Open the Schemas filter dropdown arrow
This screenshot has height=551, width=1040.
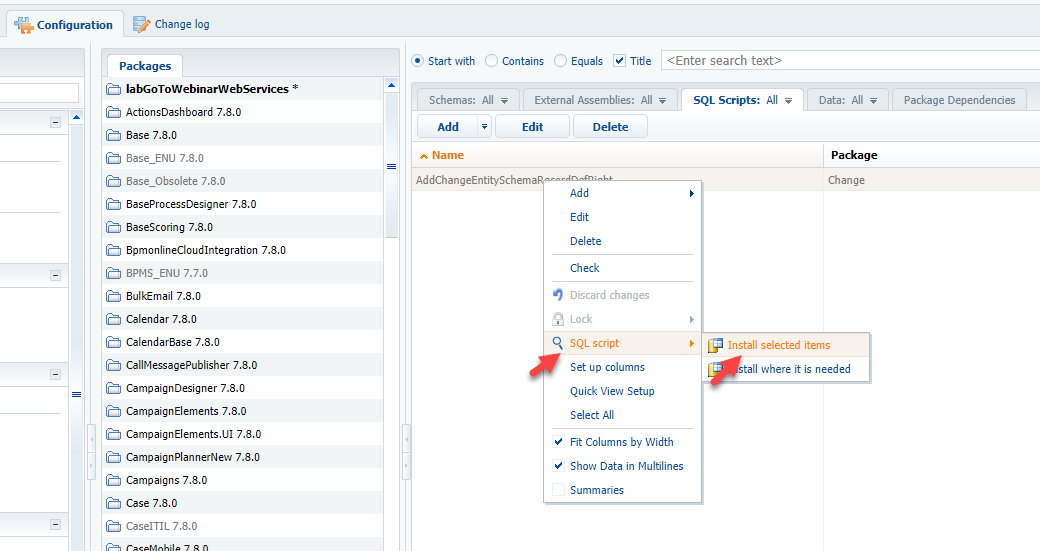click(505, 101)
